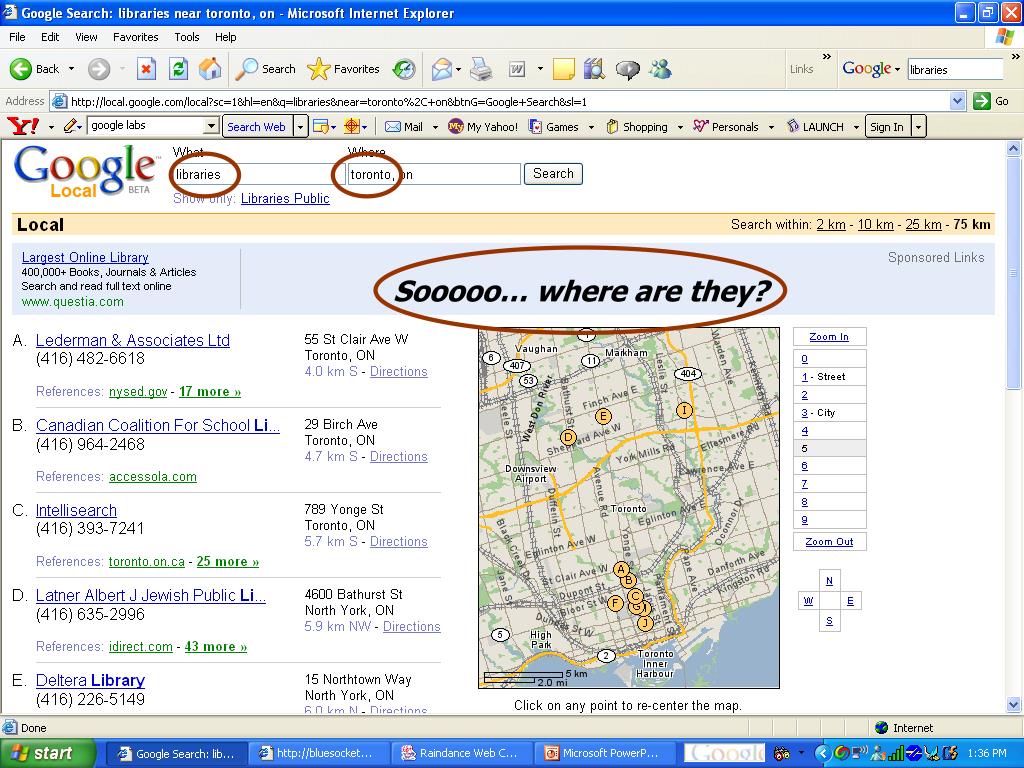Open the Intellisearch result link
This screenshot has width=1024, height=768.
(76, 510)
